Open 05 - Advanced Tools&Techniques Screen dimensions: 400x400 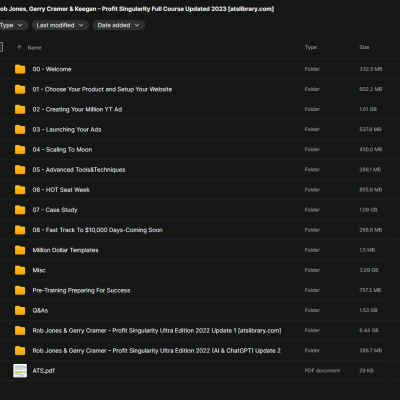[x=79, y=170]
